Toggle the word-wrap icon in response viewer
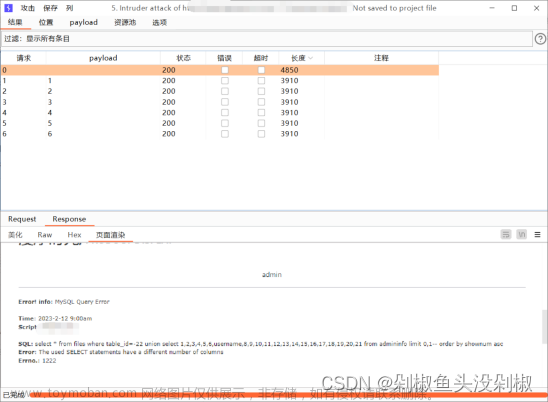Viewport: 548px width, 402px height. point(506,234)
